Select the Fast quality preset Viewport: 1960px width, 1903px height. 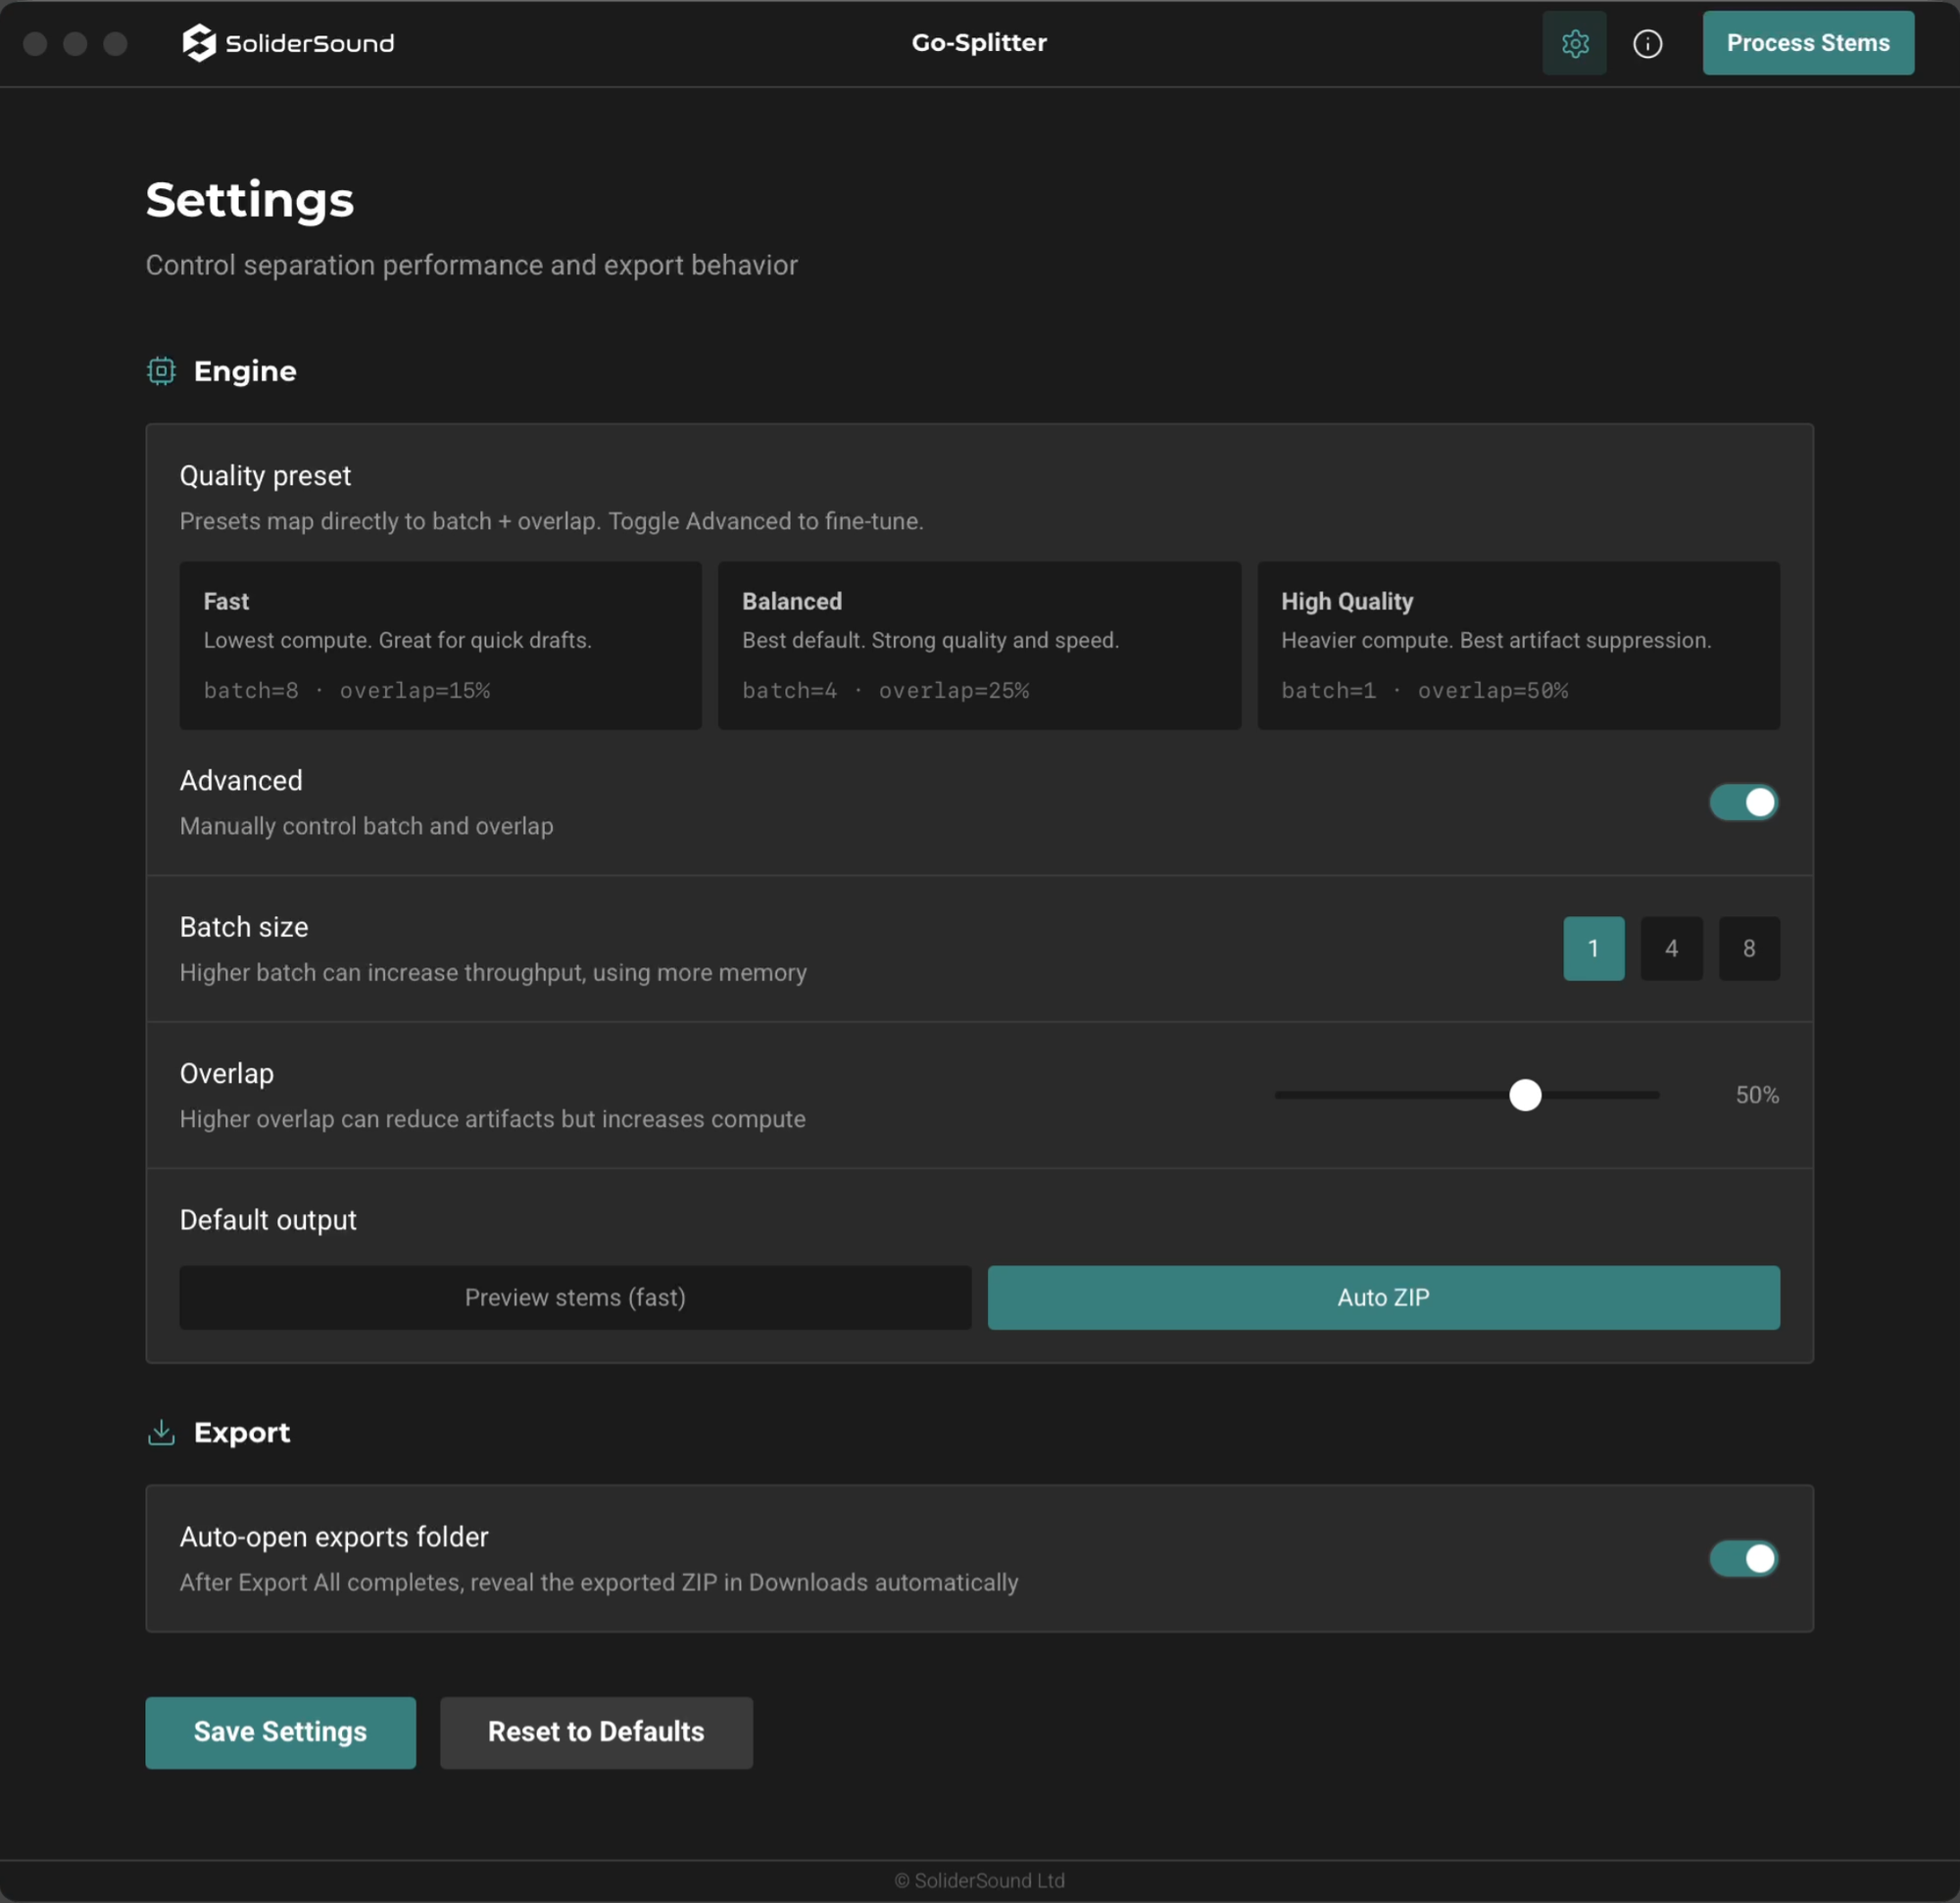(x=440, y=645)
